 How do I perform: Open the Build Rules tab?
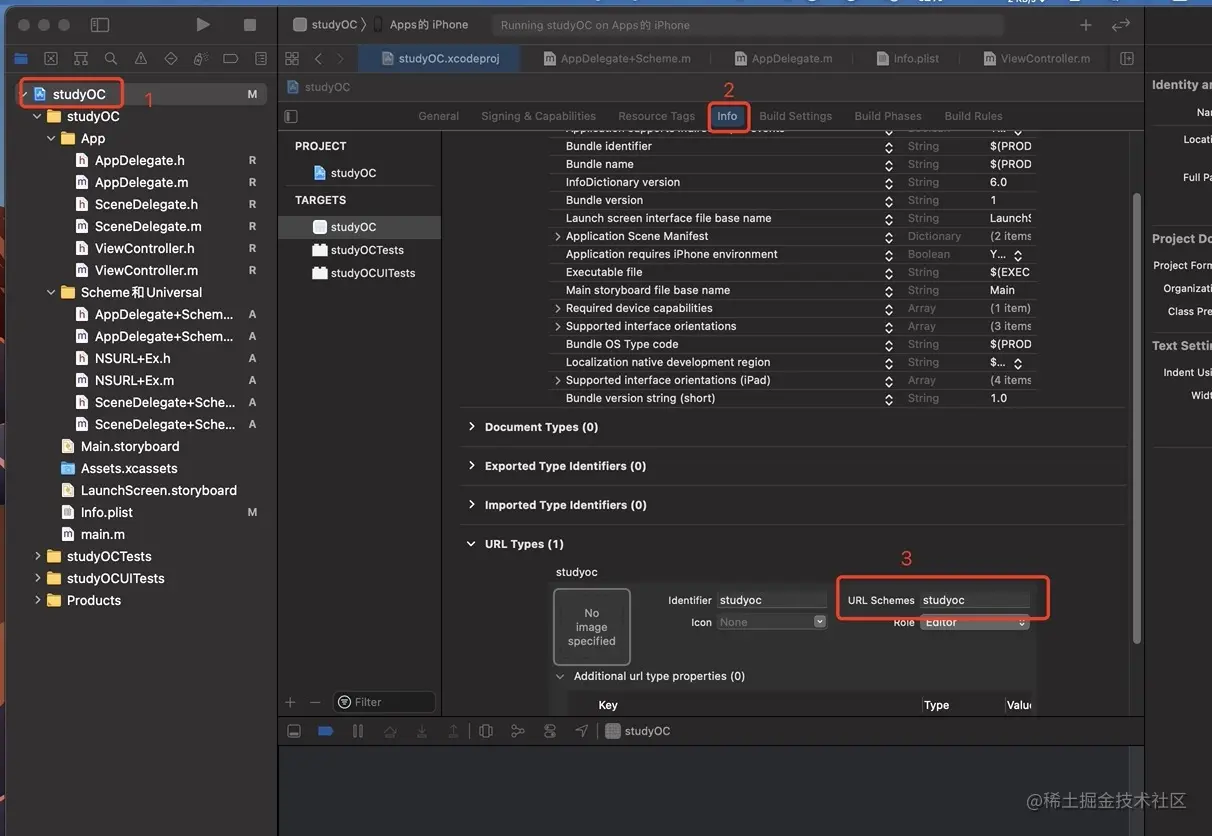973,116
